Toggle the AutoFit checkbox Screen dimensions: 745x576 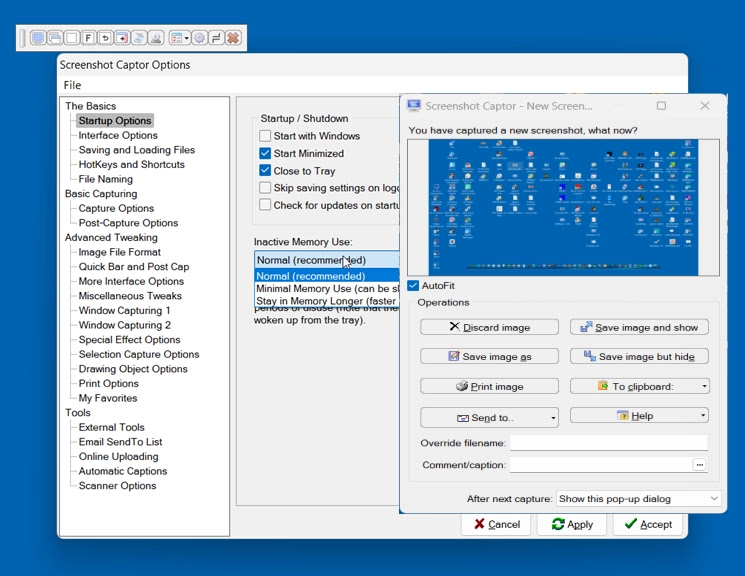[413, 286]
